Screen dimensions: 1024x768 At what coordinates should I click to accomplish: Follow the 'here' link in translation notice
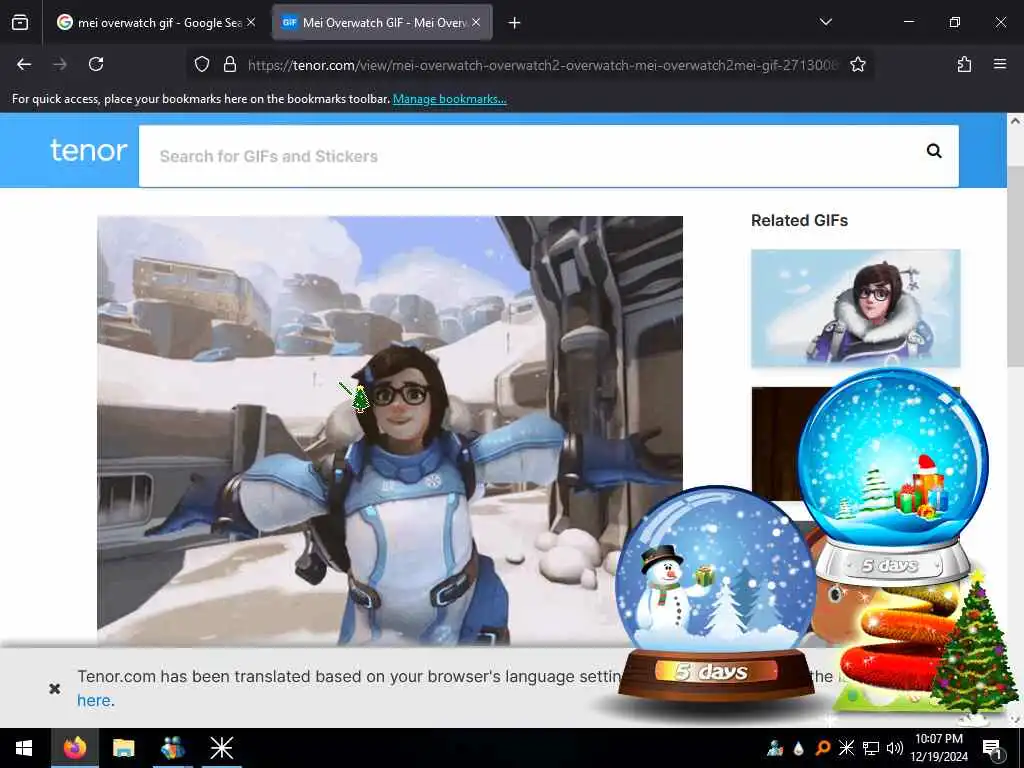[94, 701]
